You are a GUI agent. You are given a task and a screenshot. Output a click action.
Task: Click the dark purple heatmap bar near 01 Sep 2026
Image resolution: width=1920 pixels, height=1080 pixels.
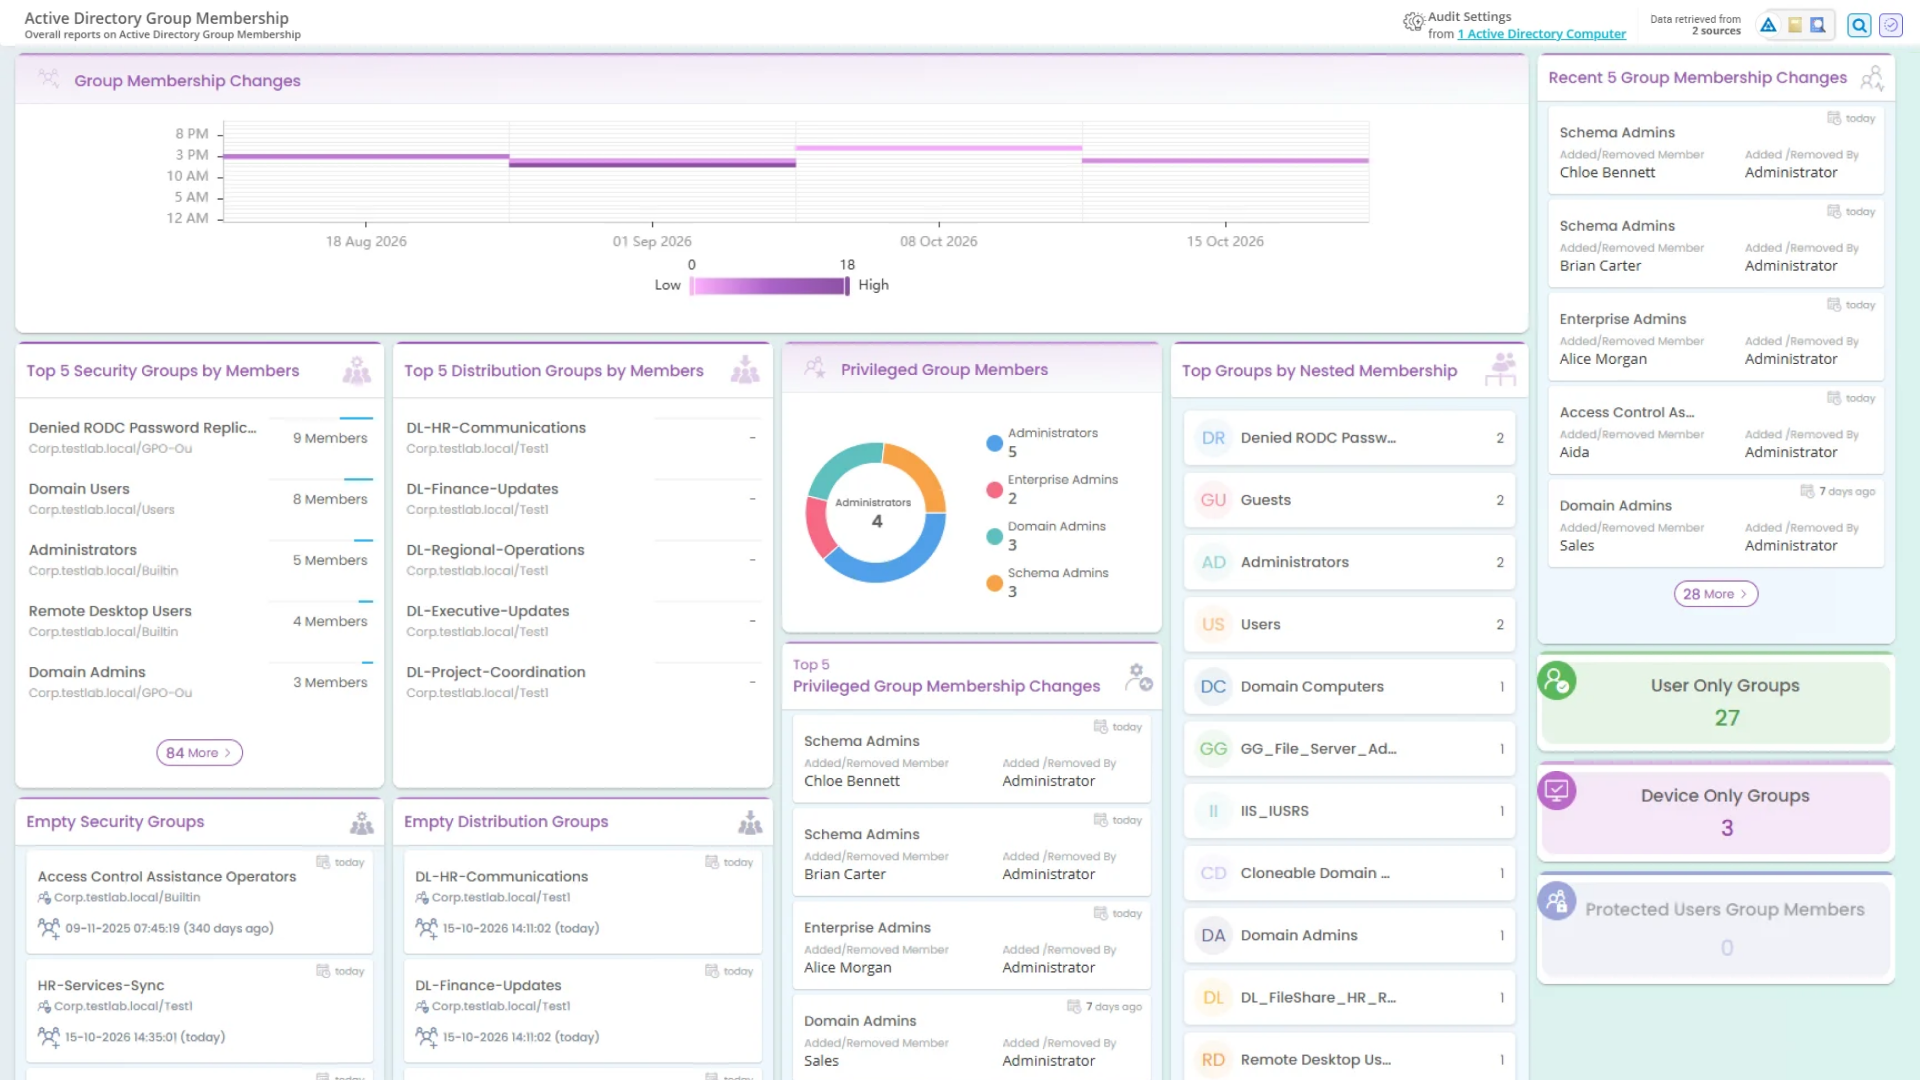click(x=652, y=163)
